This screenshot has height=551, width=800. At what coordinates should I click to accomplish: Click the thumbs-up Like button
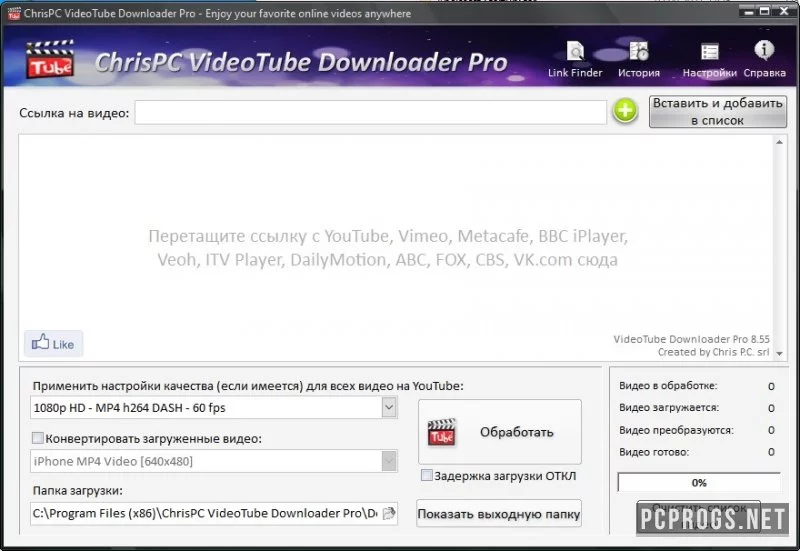[x=53, y=343]
